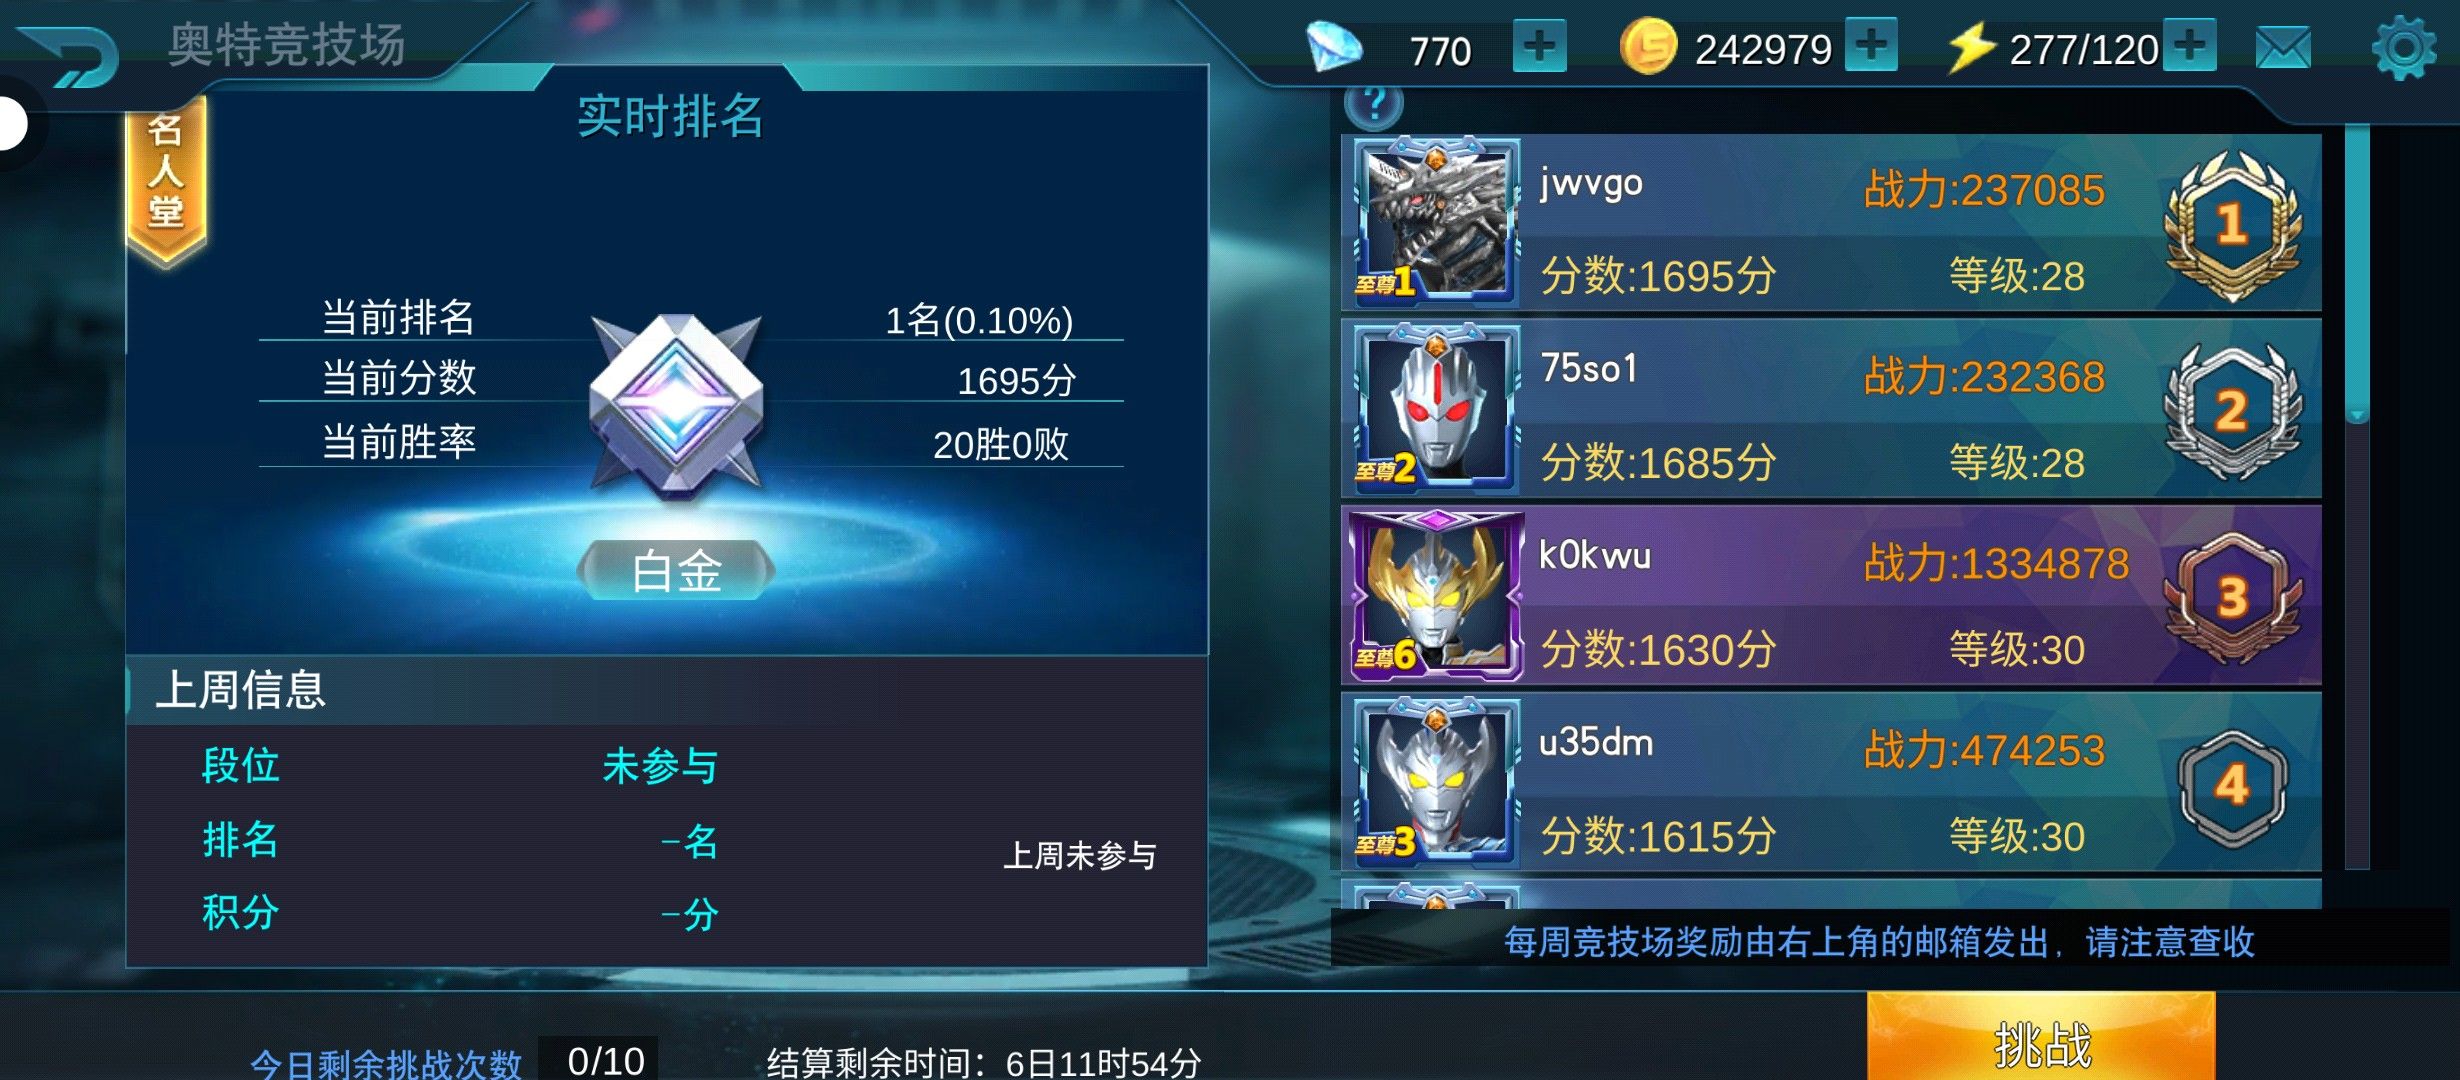Add energy with the plus button next to 277/120
2460x1080 pixels.
(x=2189, y=45)
